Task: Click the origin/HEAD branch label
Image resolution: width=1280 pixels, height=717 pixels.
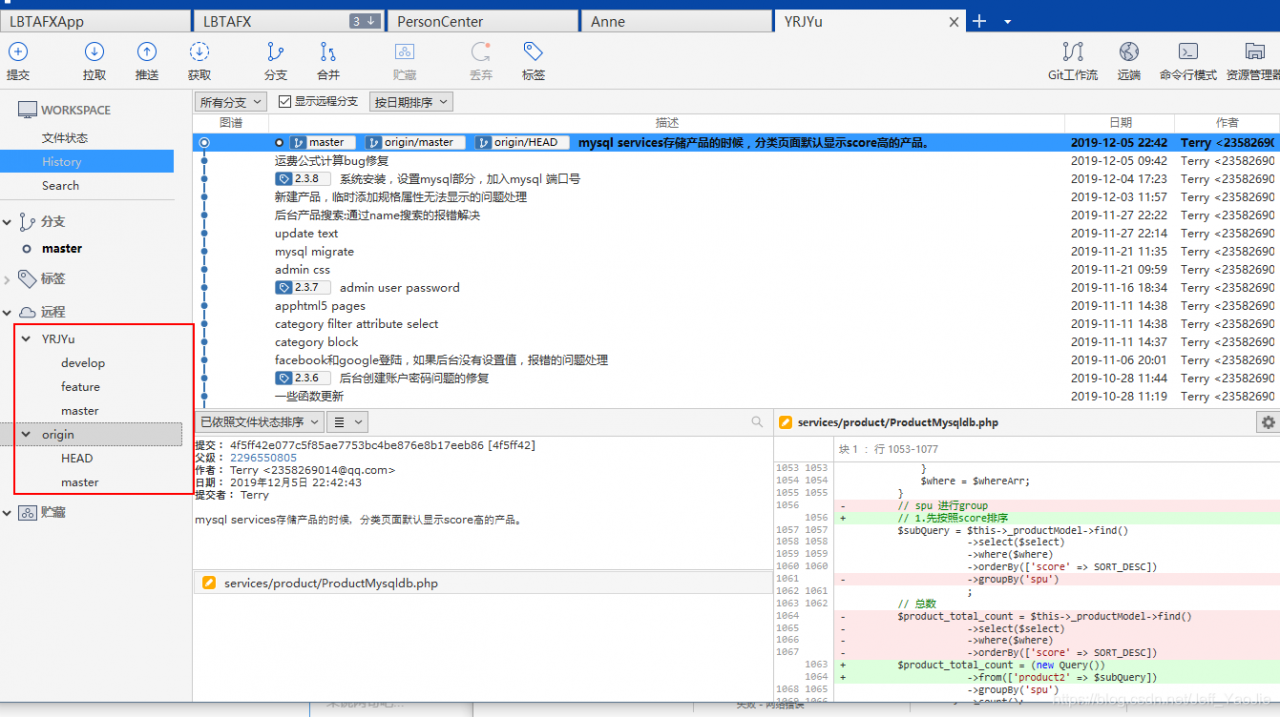Action: coord(522,143)
